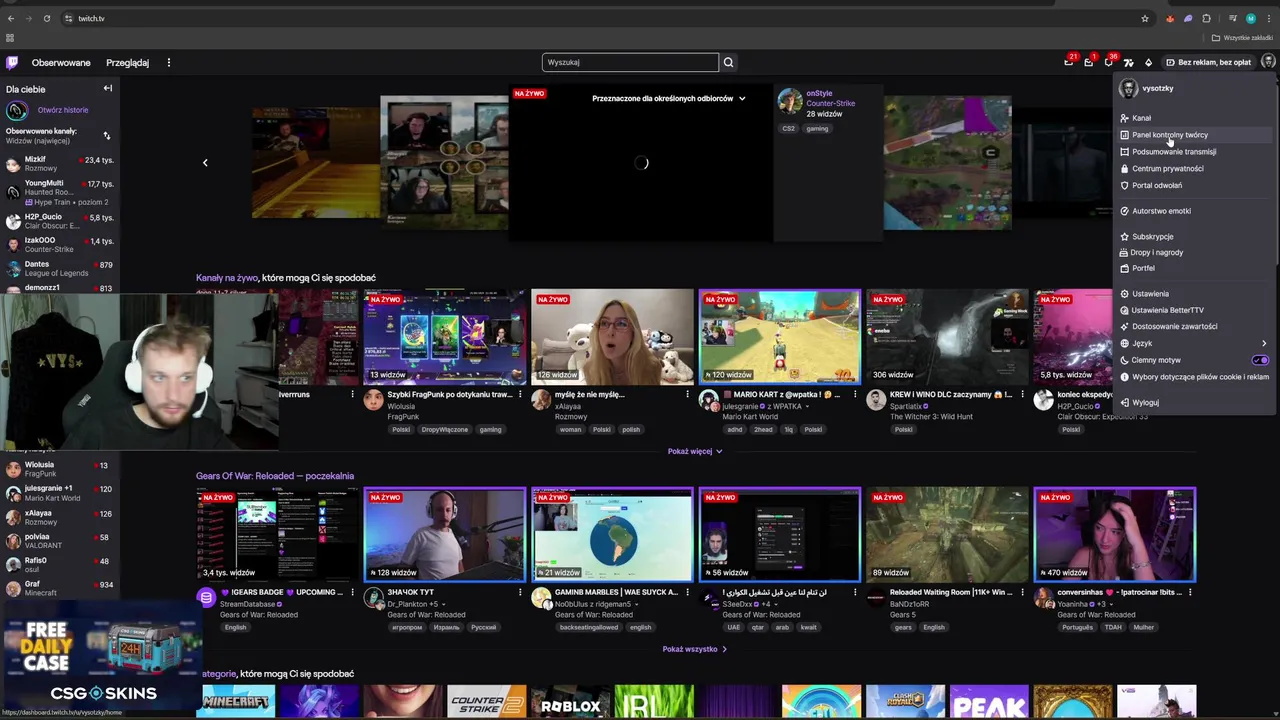Open Portfel menu item

click(x=1194, y=269)
